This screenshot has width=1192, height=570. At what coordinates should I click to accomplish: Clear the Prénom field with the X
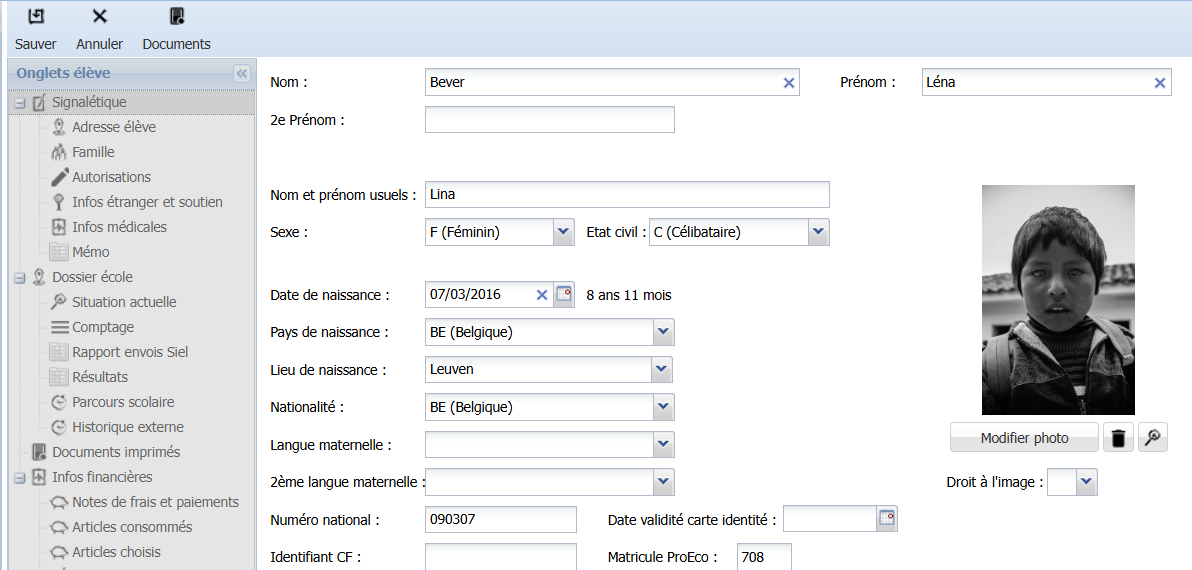coord(1160,83)
